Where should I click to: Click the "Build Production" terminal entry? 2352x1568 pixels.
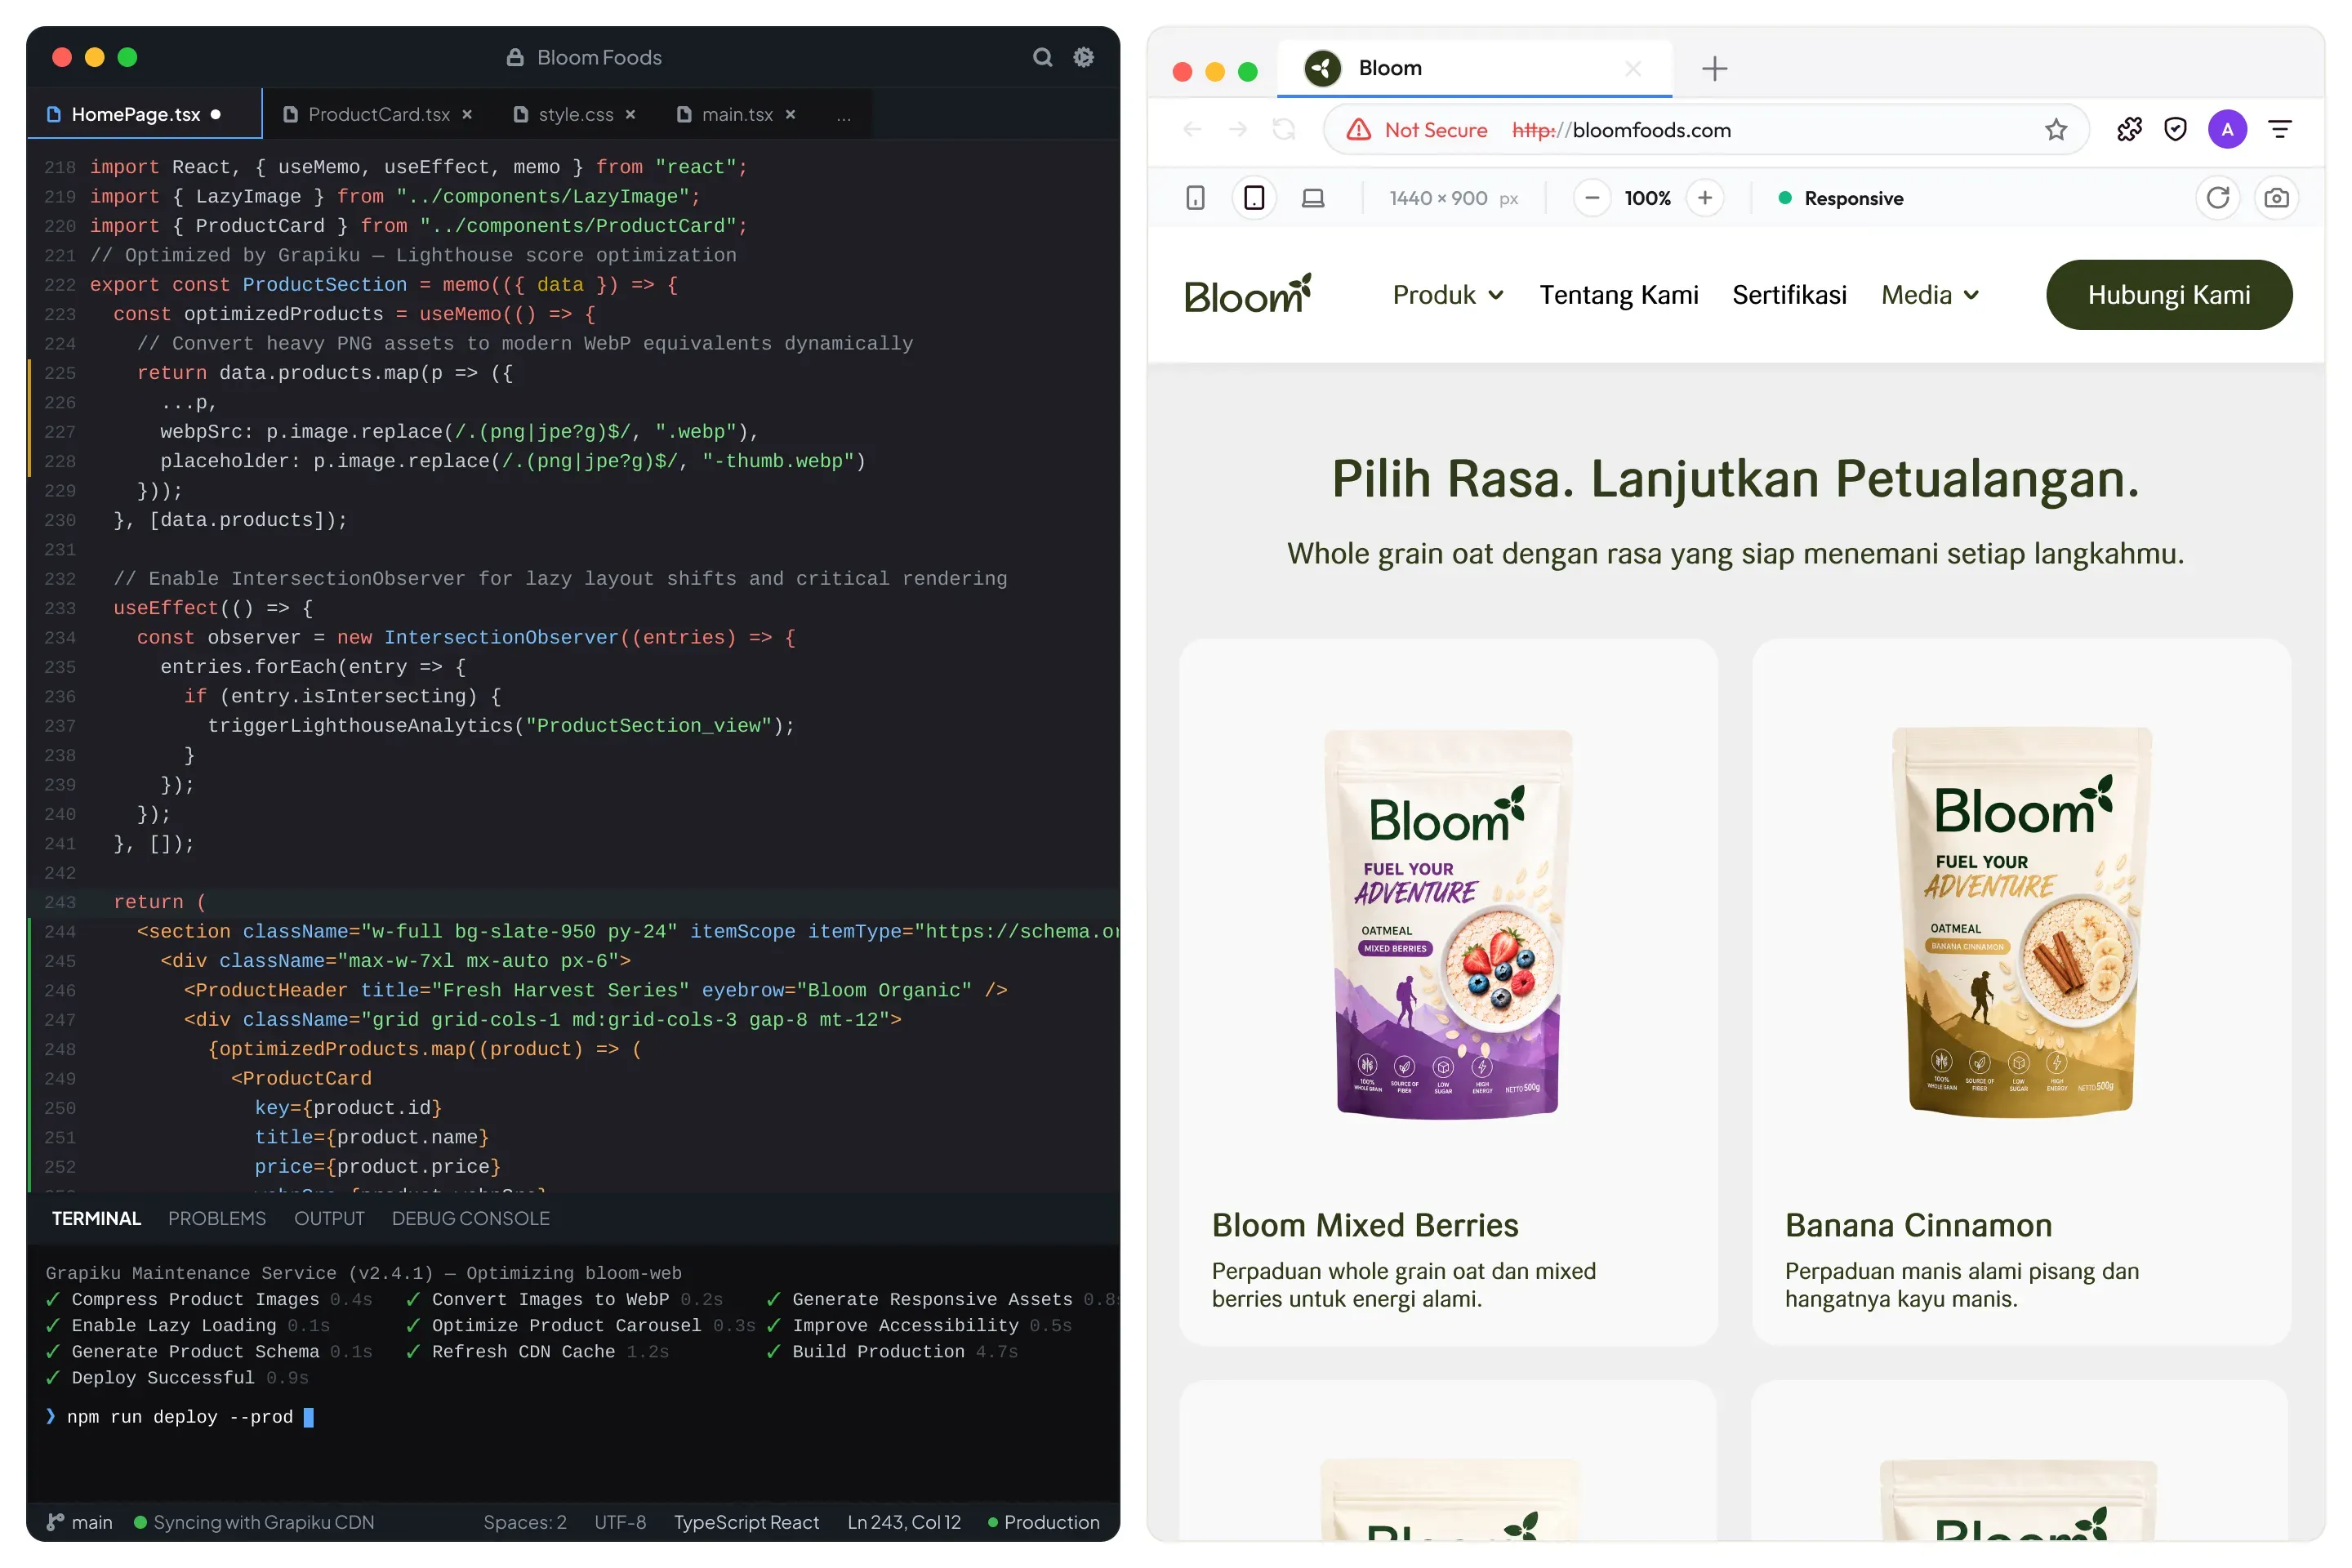point(892,1352)
